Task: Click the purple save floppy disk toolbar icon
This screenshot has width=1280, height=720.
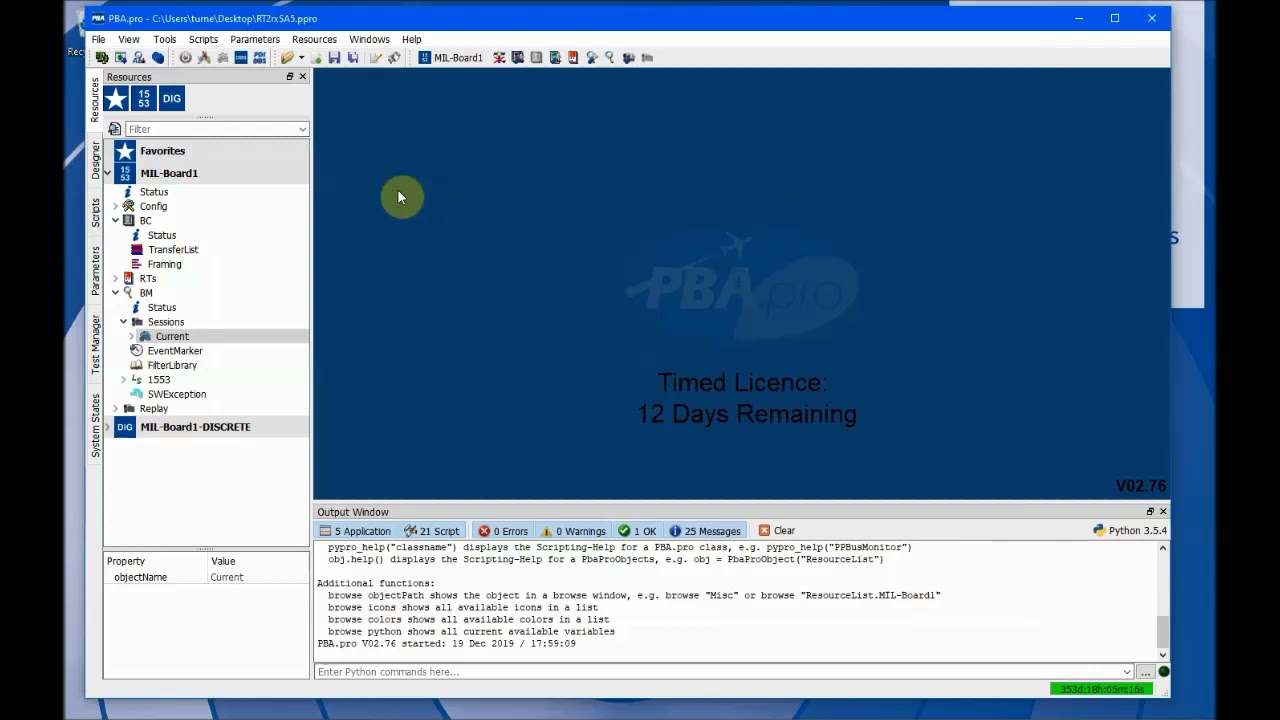Action: pyautogui.click(x=334, y=58)
